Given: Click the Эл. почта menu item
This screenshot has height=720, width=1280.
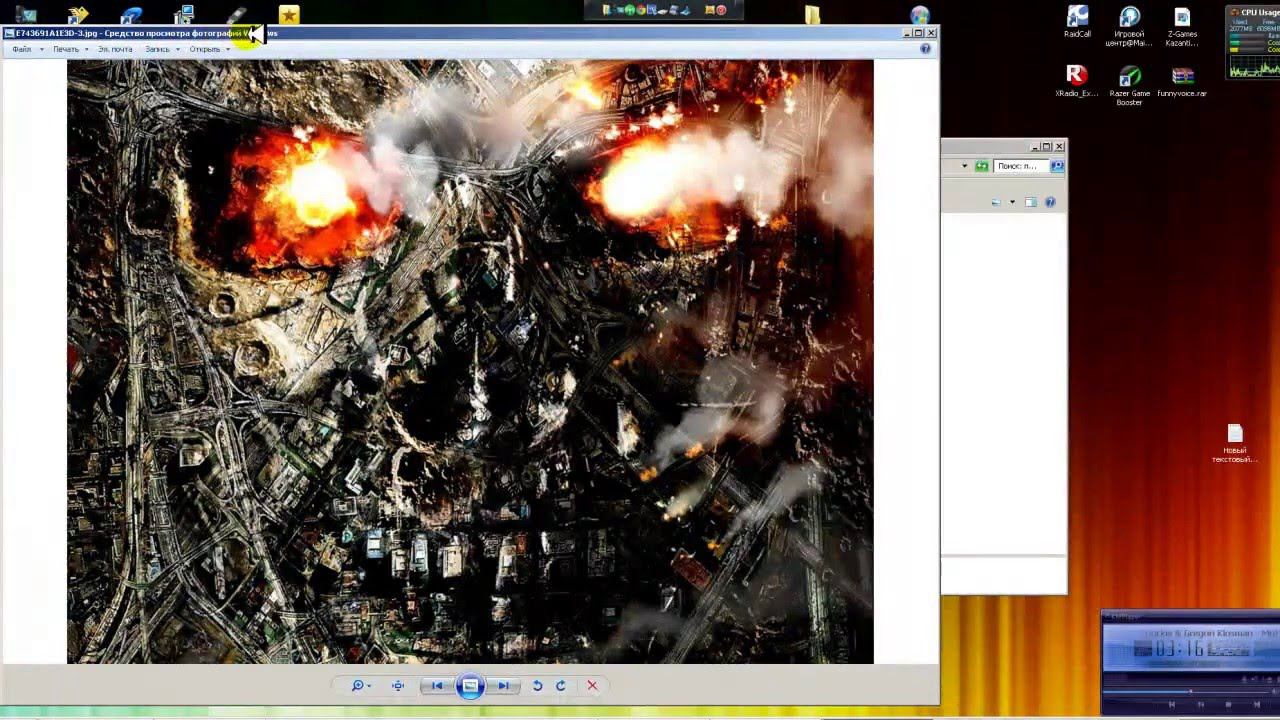Looking at the screenshot, I should [x=115, y=49].
